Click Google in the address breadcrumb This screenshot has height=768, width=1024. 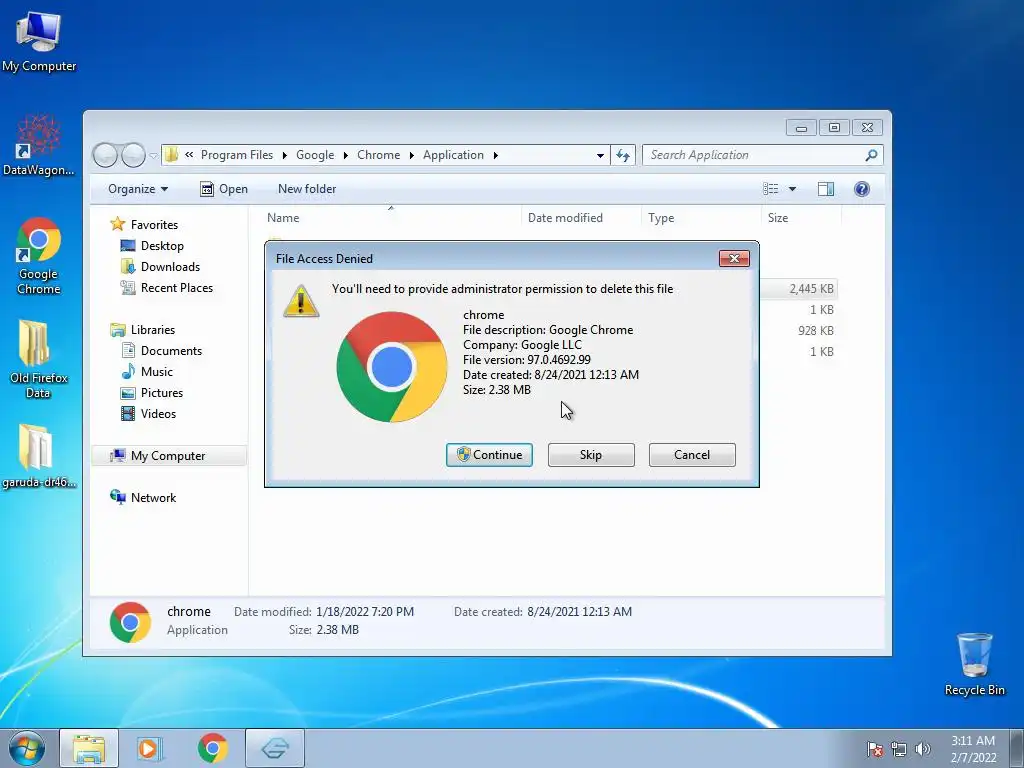pos(315,155)
